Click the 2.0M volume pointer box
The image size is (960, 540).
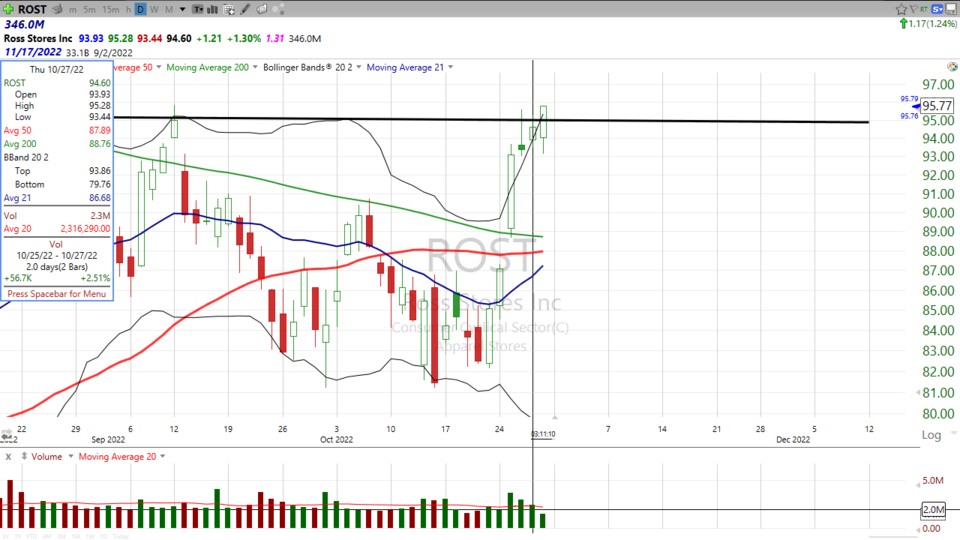click(934, 509)
